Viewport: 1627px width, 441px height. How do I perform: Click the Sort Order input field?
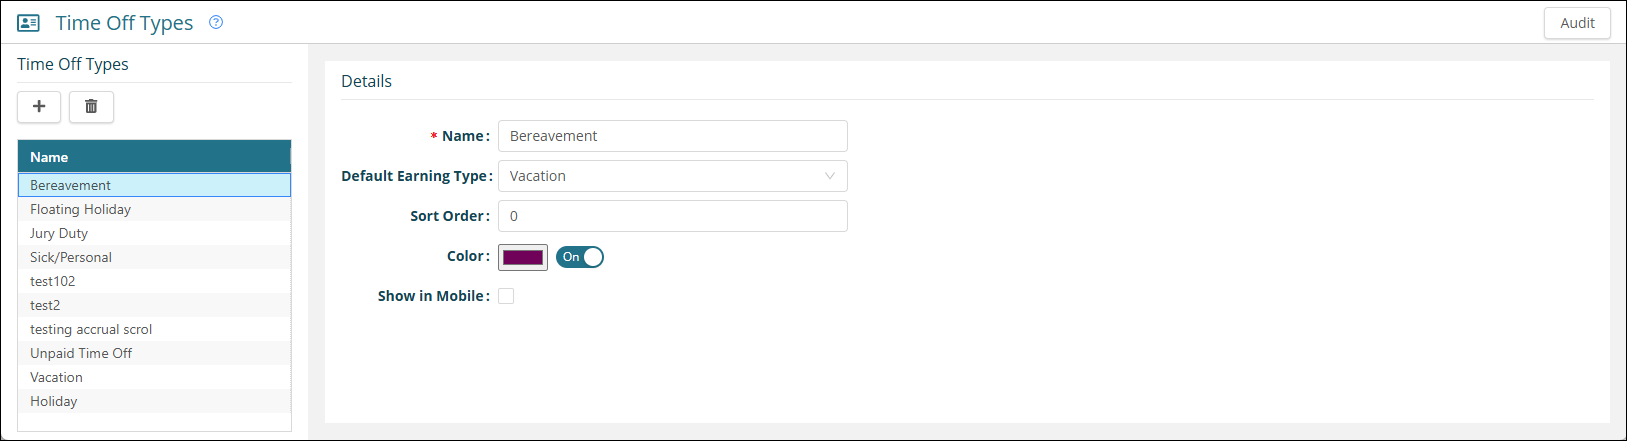(x=672, y=216)
